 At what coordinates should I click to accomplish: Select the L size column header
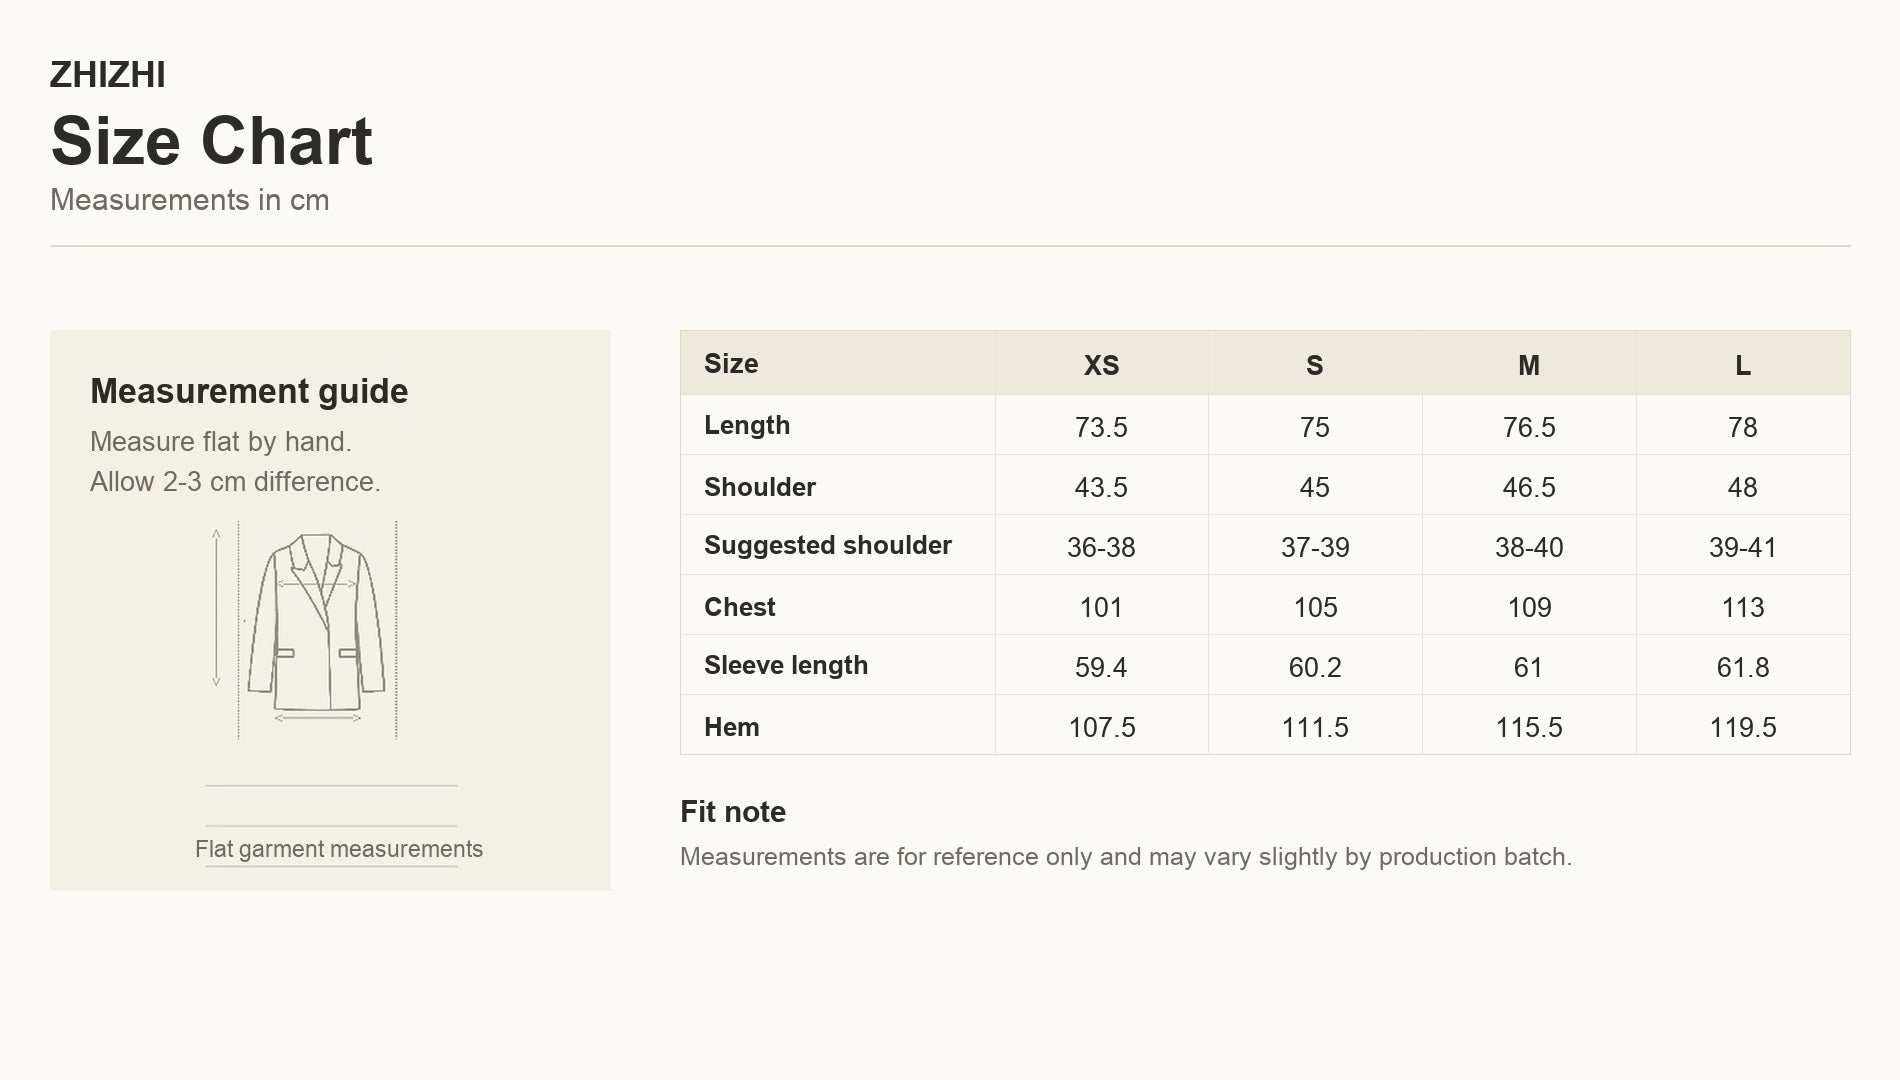point(1743,365)
